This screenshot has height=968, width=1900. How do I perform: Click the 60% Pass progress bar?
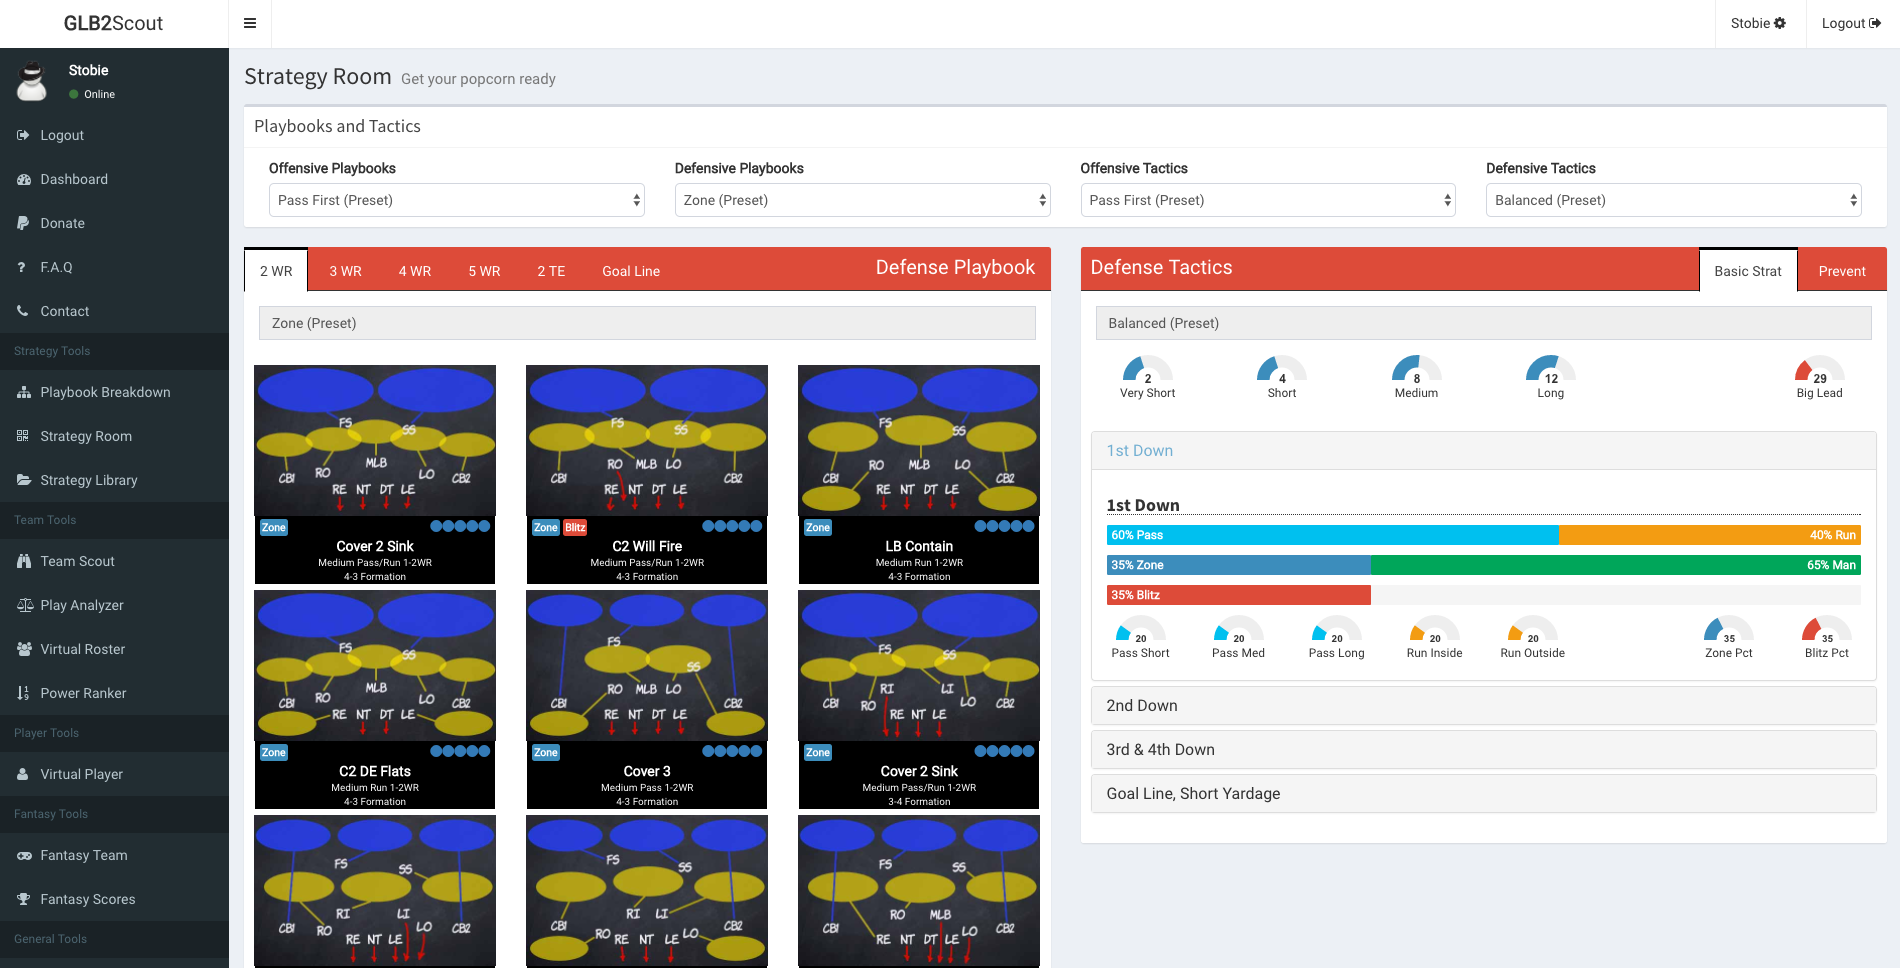(1332, 536)
